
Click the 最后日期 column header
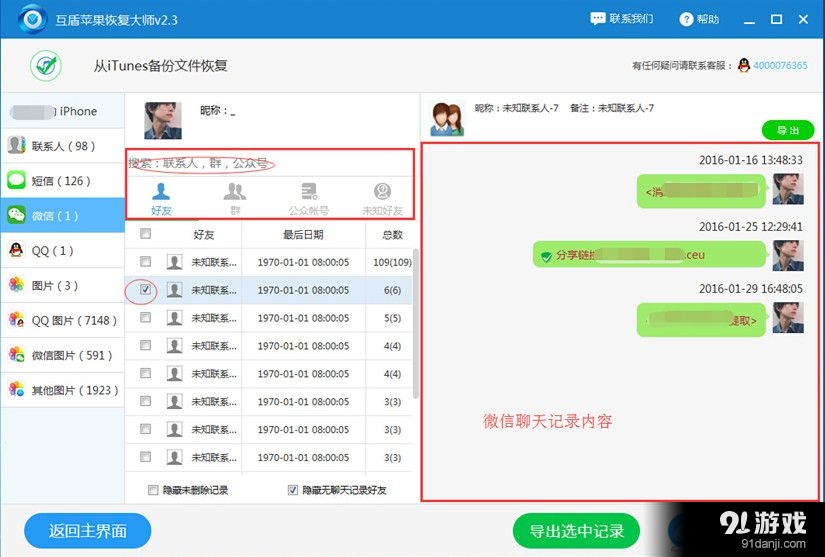tap(303, 235)
